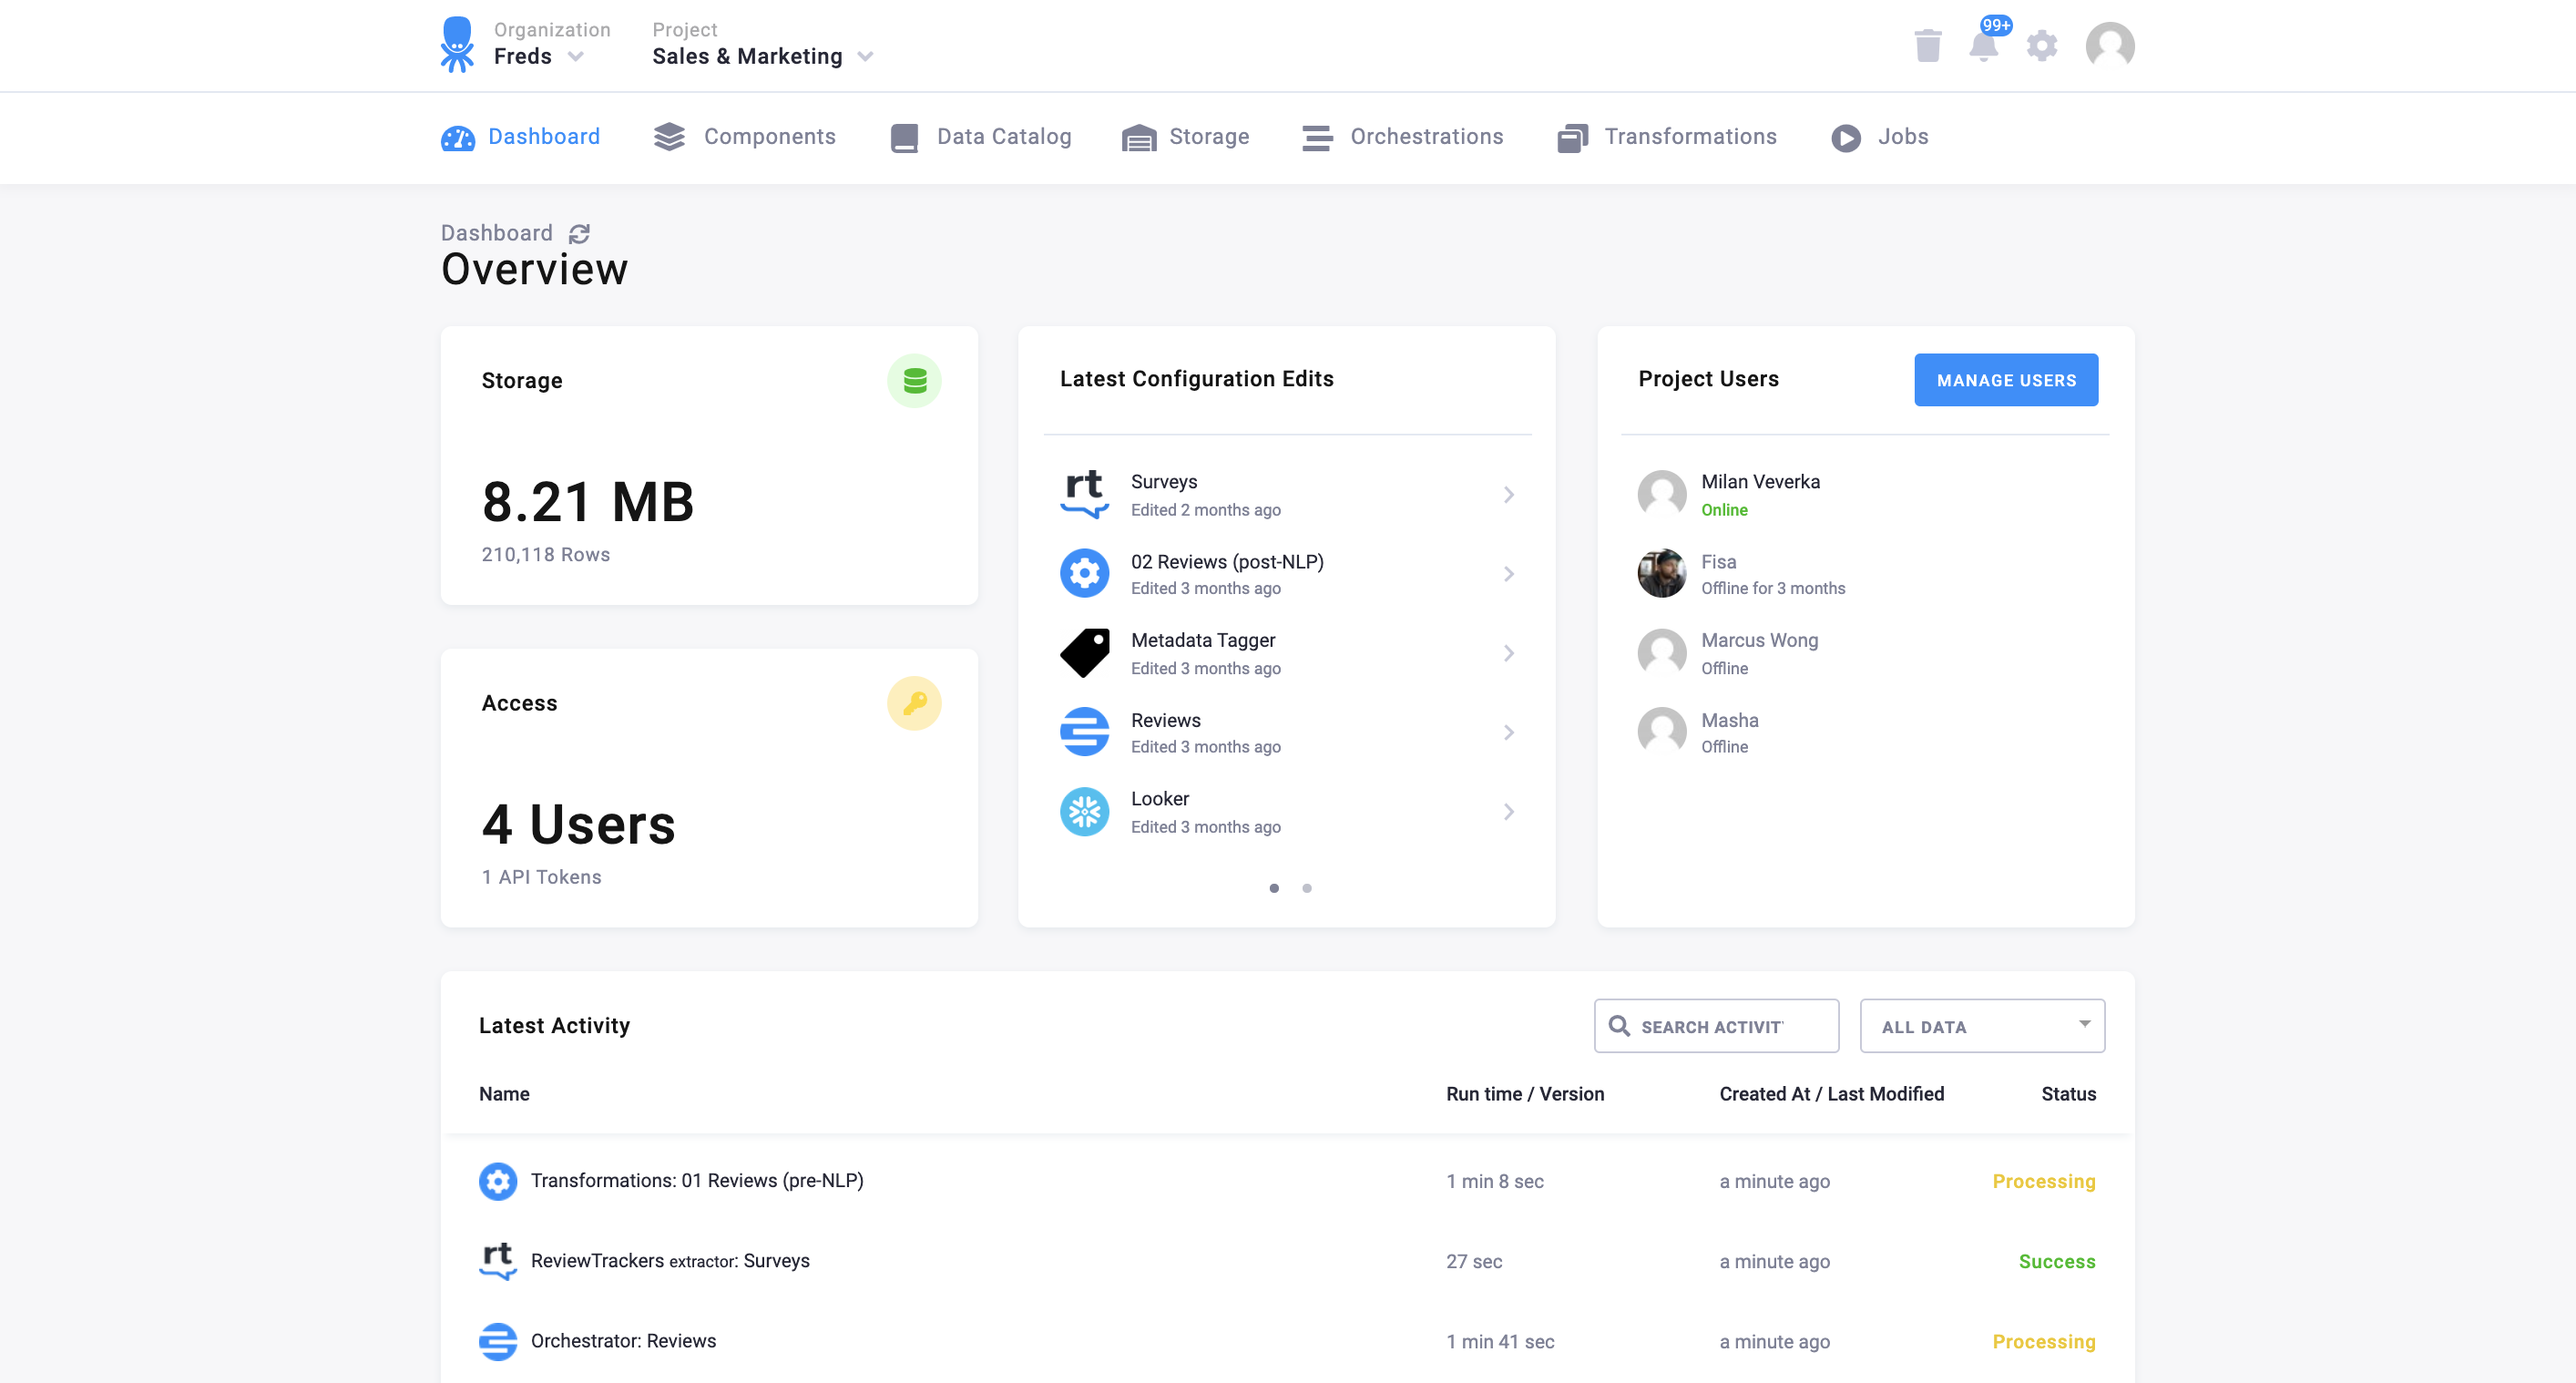Open the ReviewTrackers Surveys configuration icon

tap(1084, 493)
